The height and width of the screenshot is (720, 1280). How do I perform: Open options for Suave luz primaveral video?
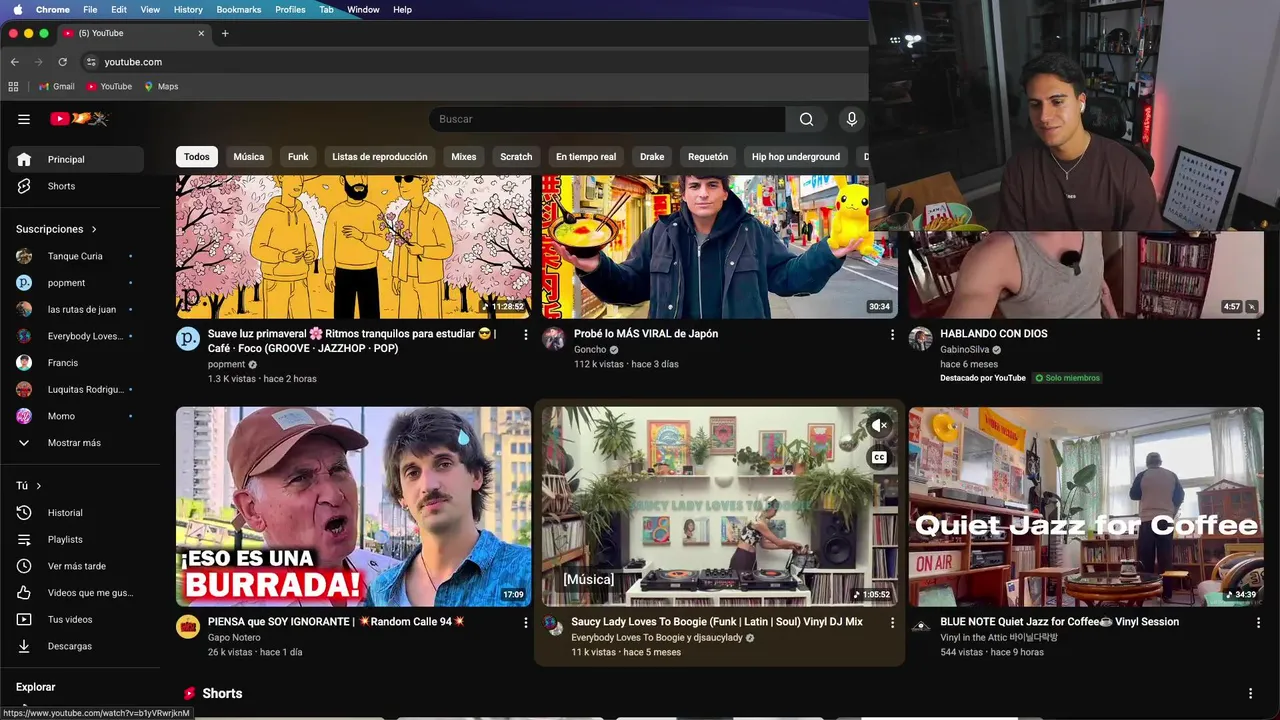point(526,335)
